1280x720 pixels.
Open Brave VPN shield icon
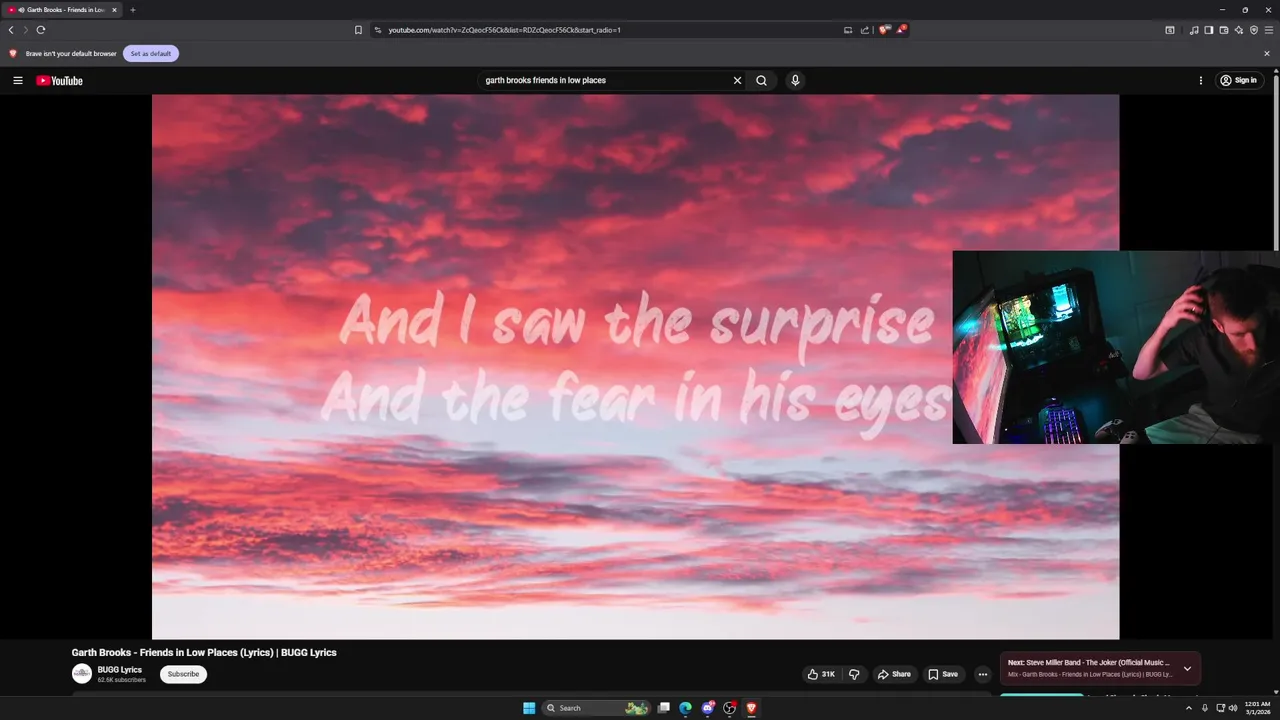1254,30
